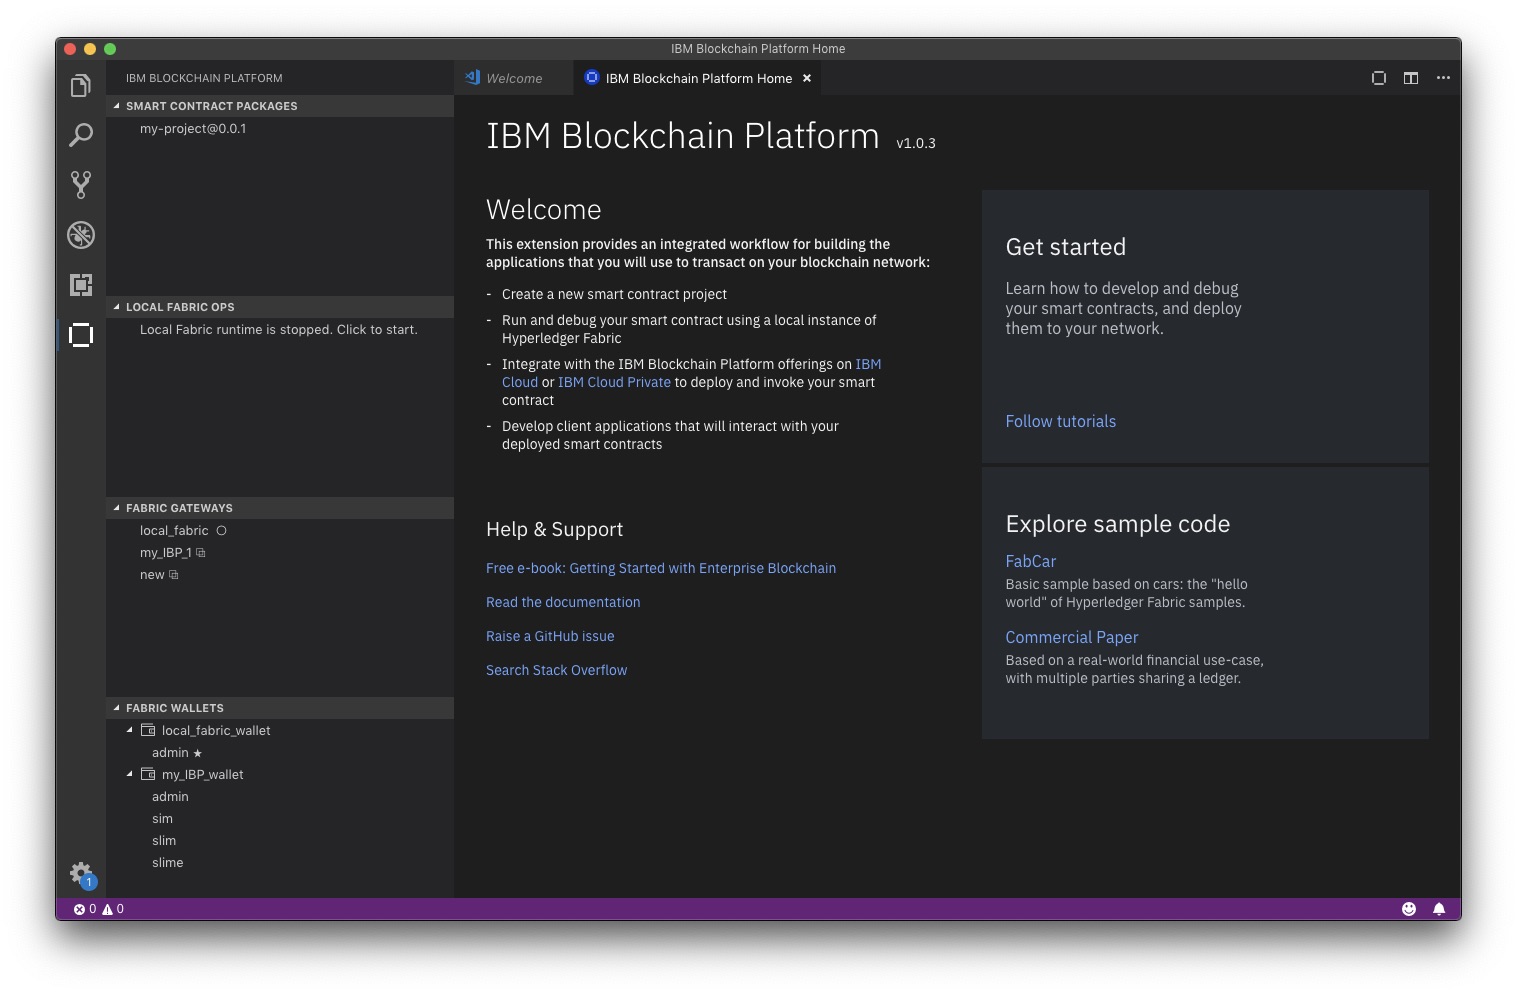The height and width of the screenshot is (994, 1517).
Task: Open the IBM Cloud Private link
Action: [614, 382]
